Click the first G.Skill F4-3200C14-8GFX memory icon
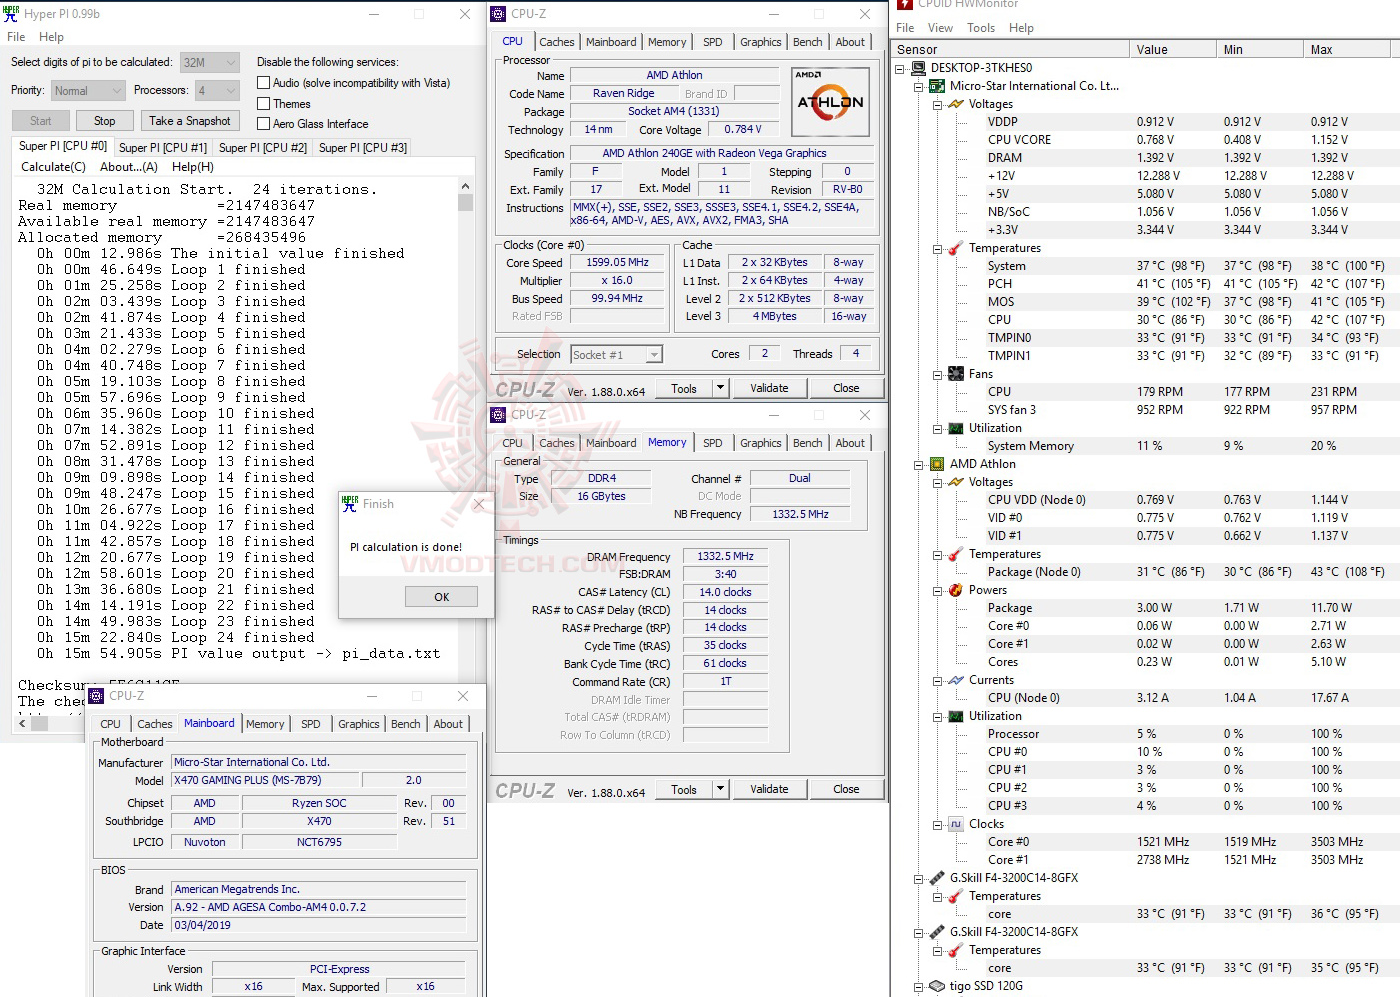The height and width of the screenshot is (997, 1400). 937,878
